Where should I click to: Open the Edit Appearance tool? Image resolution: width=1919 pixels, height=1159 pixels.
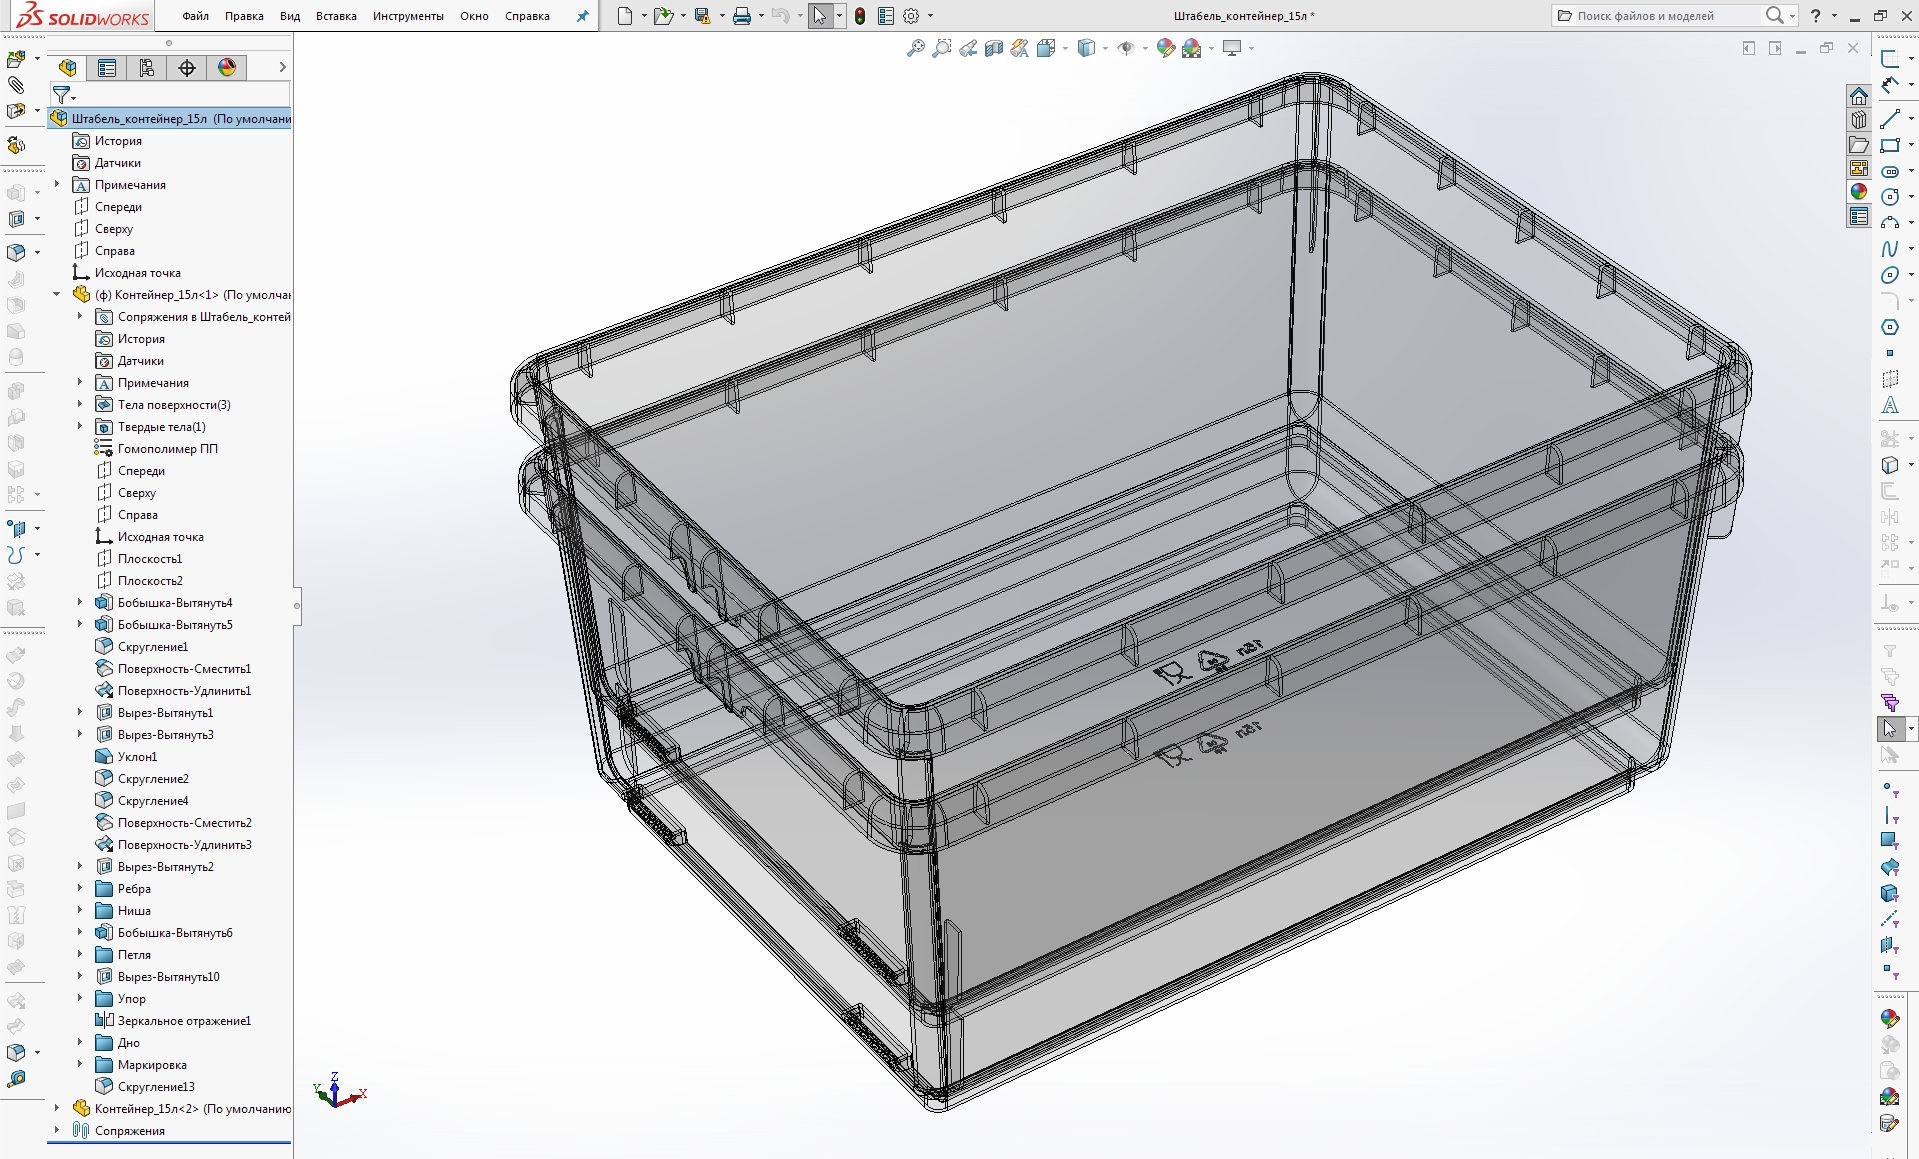(1164, 48)
